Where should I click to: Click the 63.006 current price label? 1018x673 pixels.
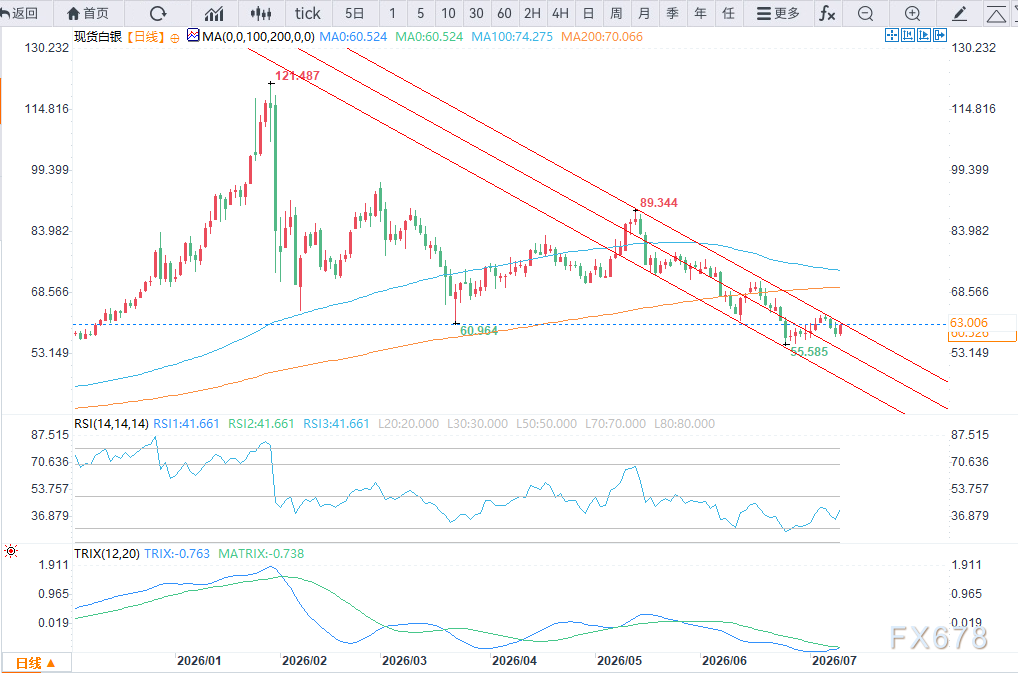click(x=969, y=323)
